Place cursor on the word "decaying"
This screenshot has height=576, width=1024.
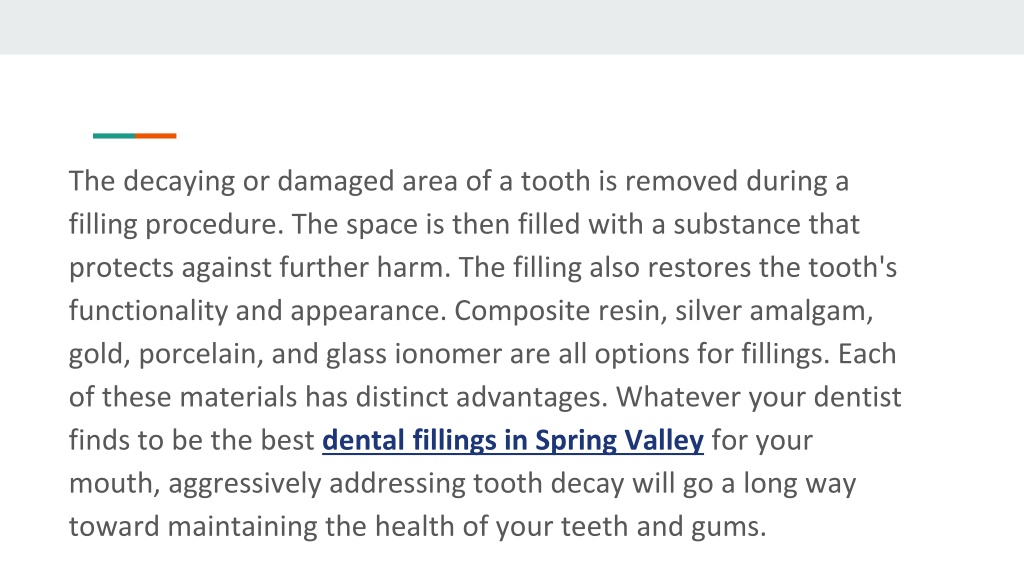point(179,182)
